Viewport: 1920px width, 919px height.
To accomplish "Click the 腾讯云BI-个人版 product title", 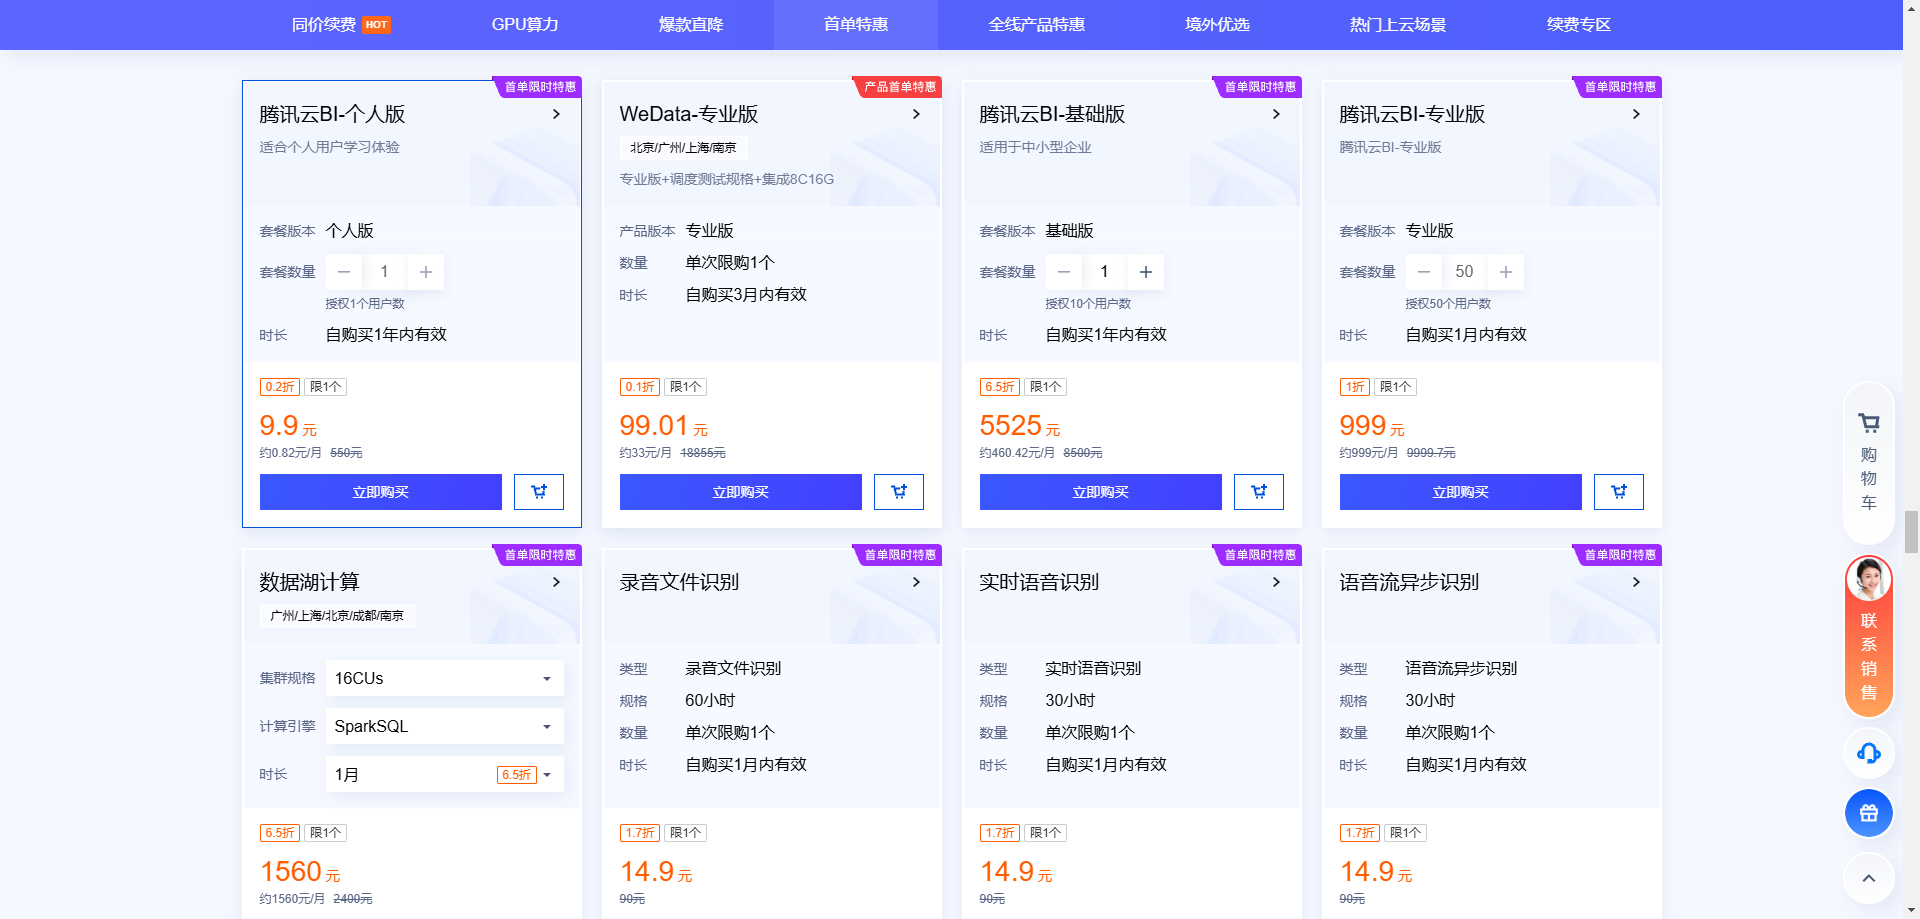I will point(332,114).
